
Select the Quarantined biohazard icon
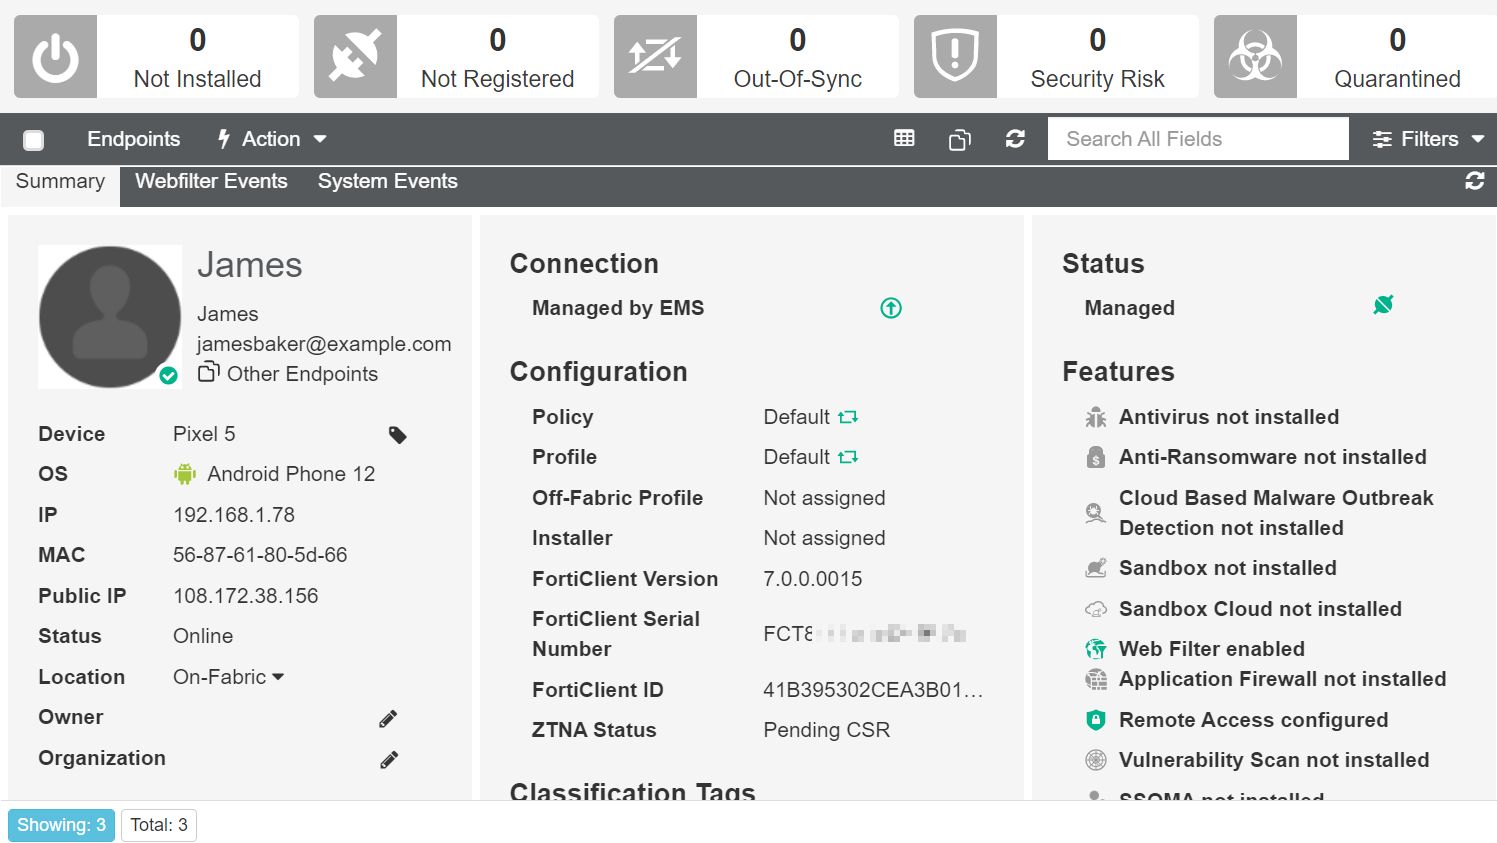click(x=1255, y=56)
